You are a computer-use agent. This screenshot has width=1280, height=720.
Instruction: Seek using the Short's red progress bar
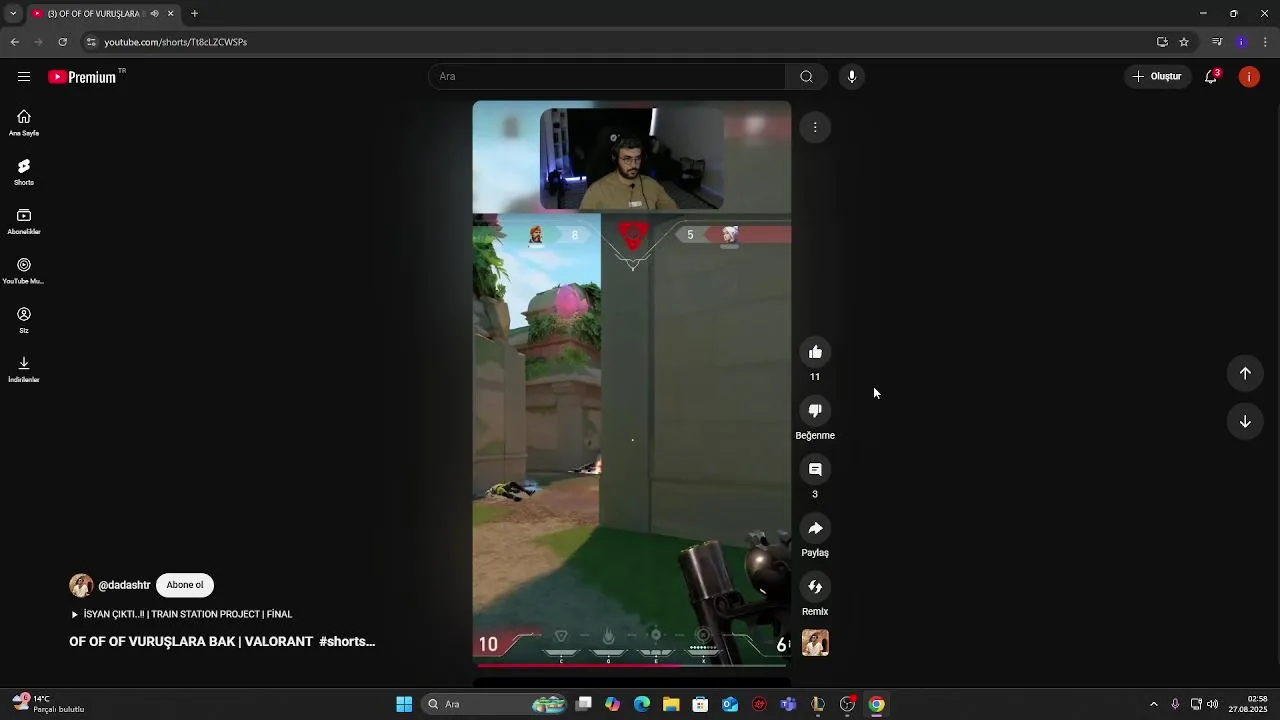point(632,664)
